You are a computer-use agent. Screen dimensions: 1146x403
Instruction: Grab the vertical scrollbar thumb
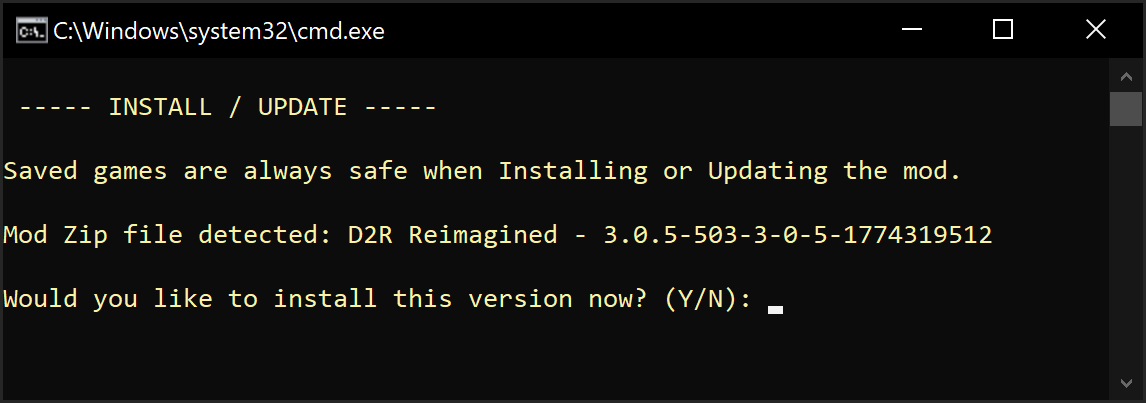(1125, 108)
